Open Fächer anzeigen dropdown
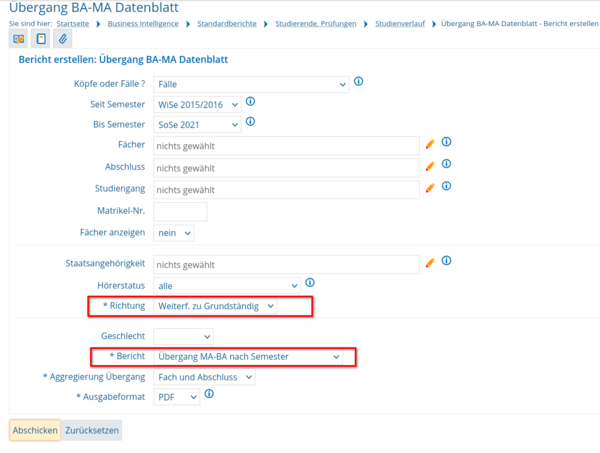600x453 pixels. pyautogui.click(x=174, y=233)
